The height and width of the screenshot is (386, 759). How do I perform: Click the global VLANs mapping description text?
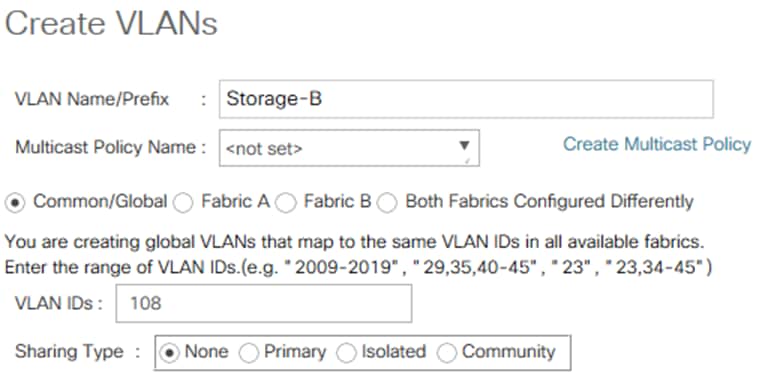[x=354, y=241]
